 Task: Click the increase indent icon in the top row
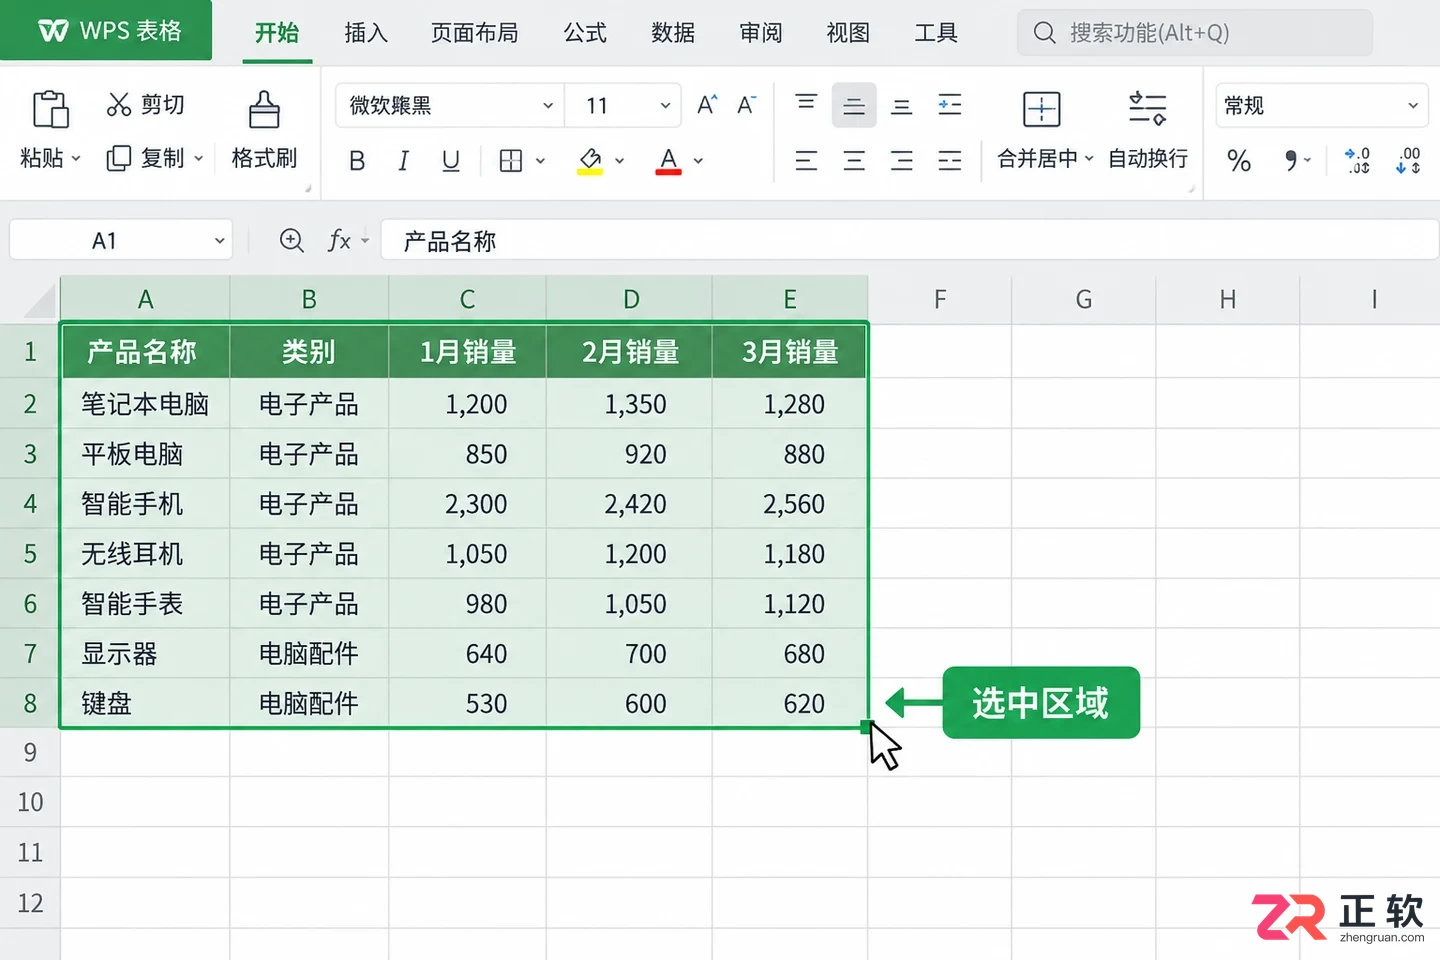tap(950, 105)
